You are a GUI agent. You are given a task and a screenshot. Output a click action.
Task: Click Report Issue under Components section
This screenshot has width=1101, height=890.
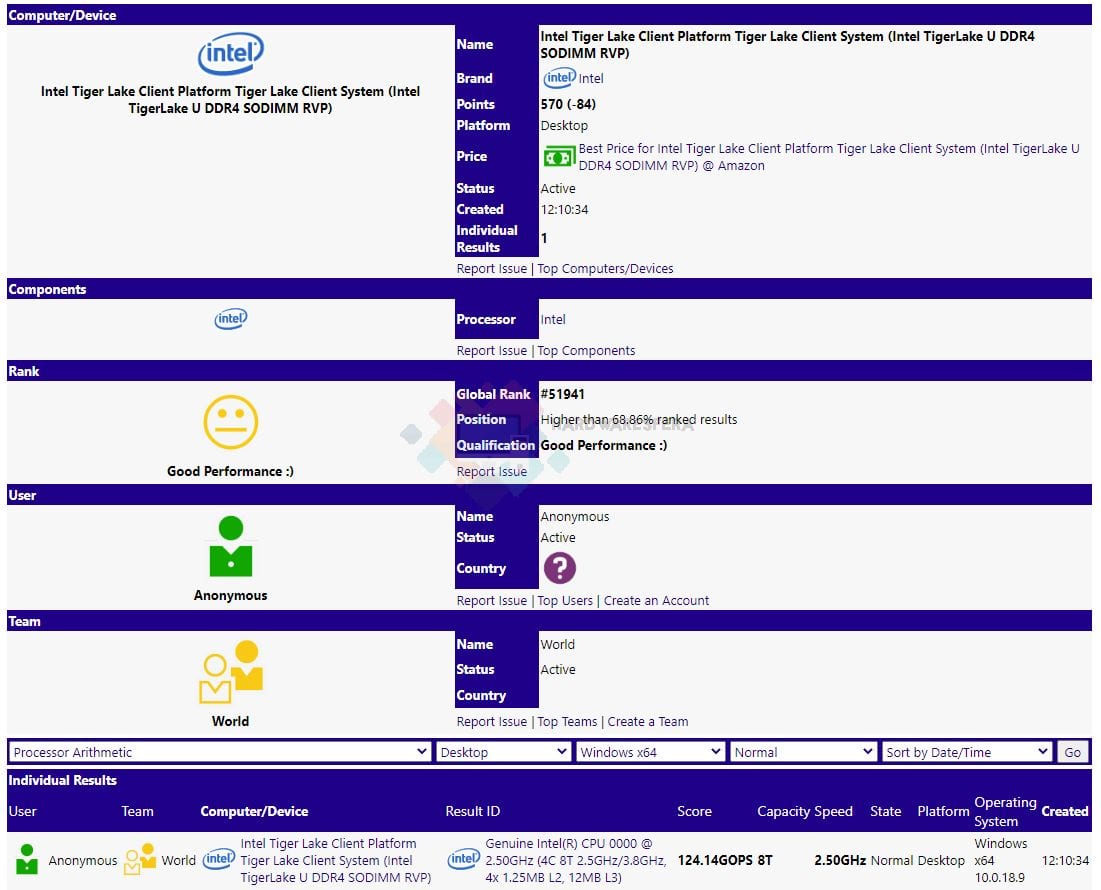pyautogui.click(x=492, y=350)
